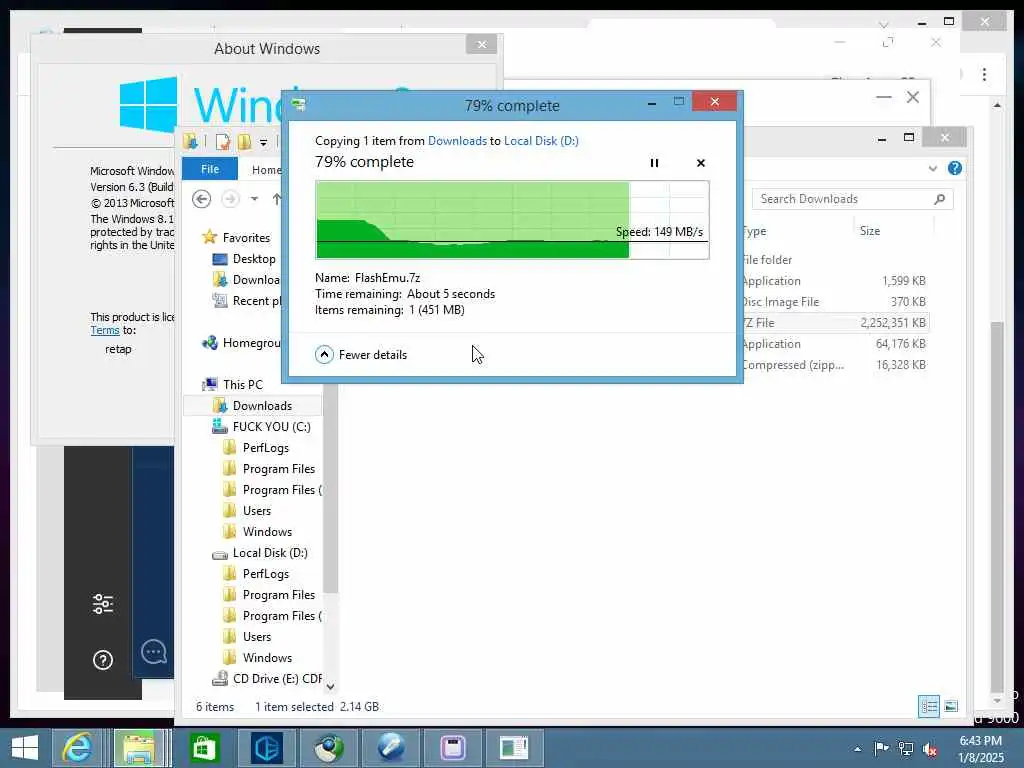Viewport: 1024px width, 768px height.
Task: Select the 64,176 KB Application row
Action: (x=835, y=344)
